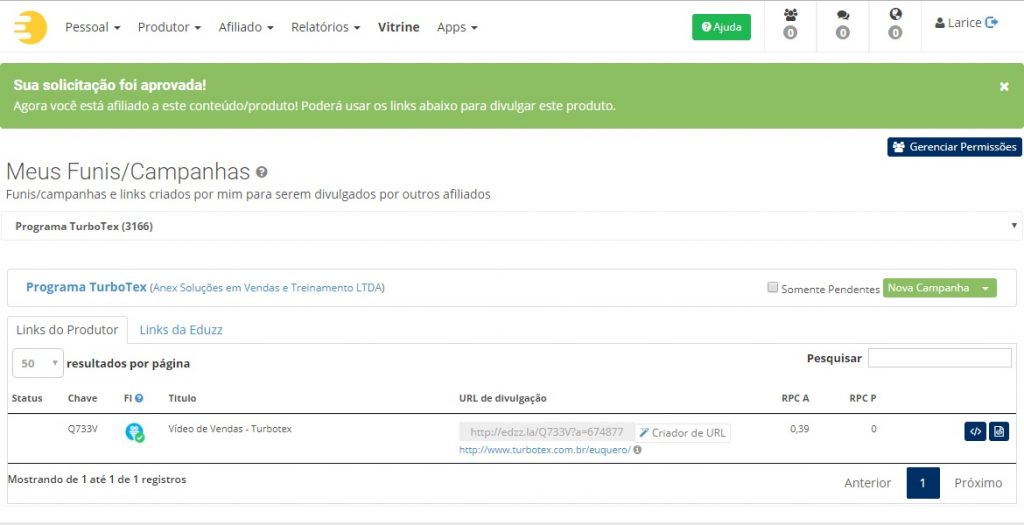This screenshot has height=525, width=1024.
Task: Click the Larice user name
Action: coord(965,23)
